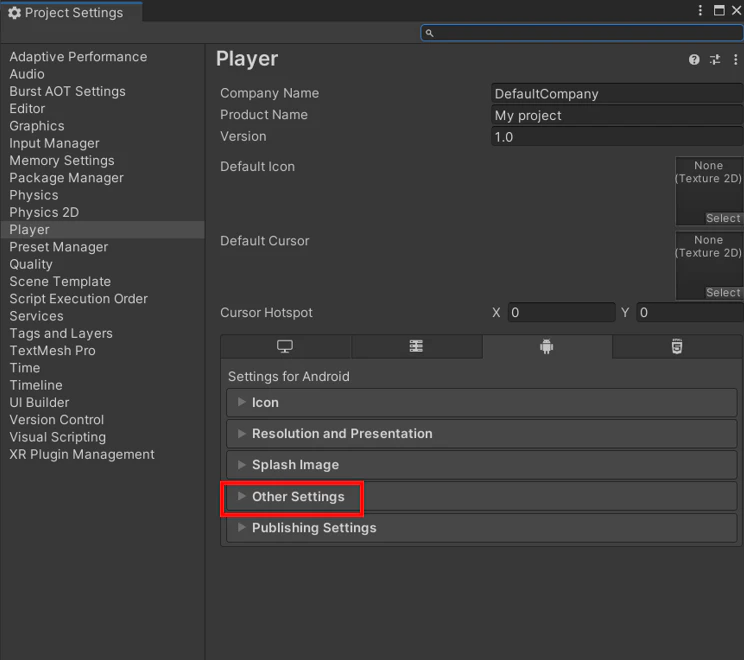The image size is (744, 660).
Task: Open Adaptive Performance settings
Action: (78, 56)
